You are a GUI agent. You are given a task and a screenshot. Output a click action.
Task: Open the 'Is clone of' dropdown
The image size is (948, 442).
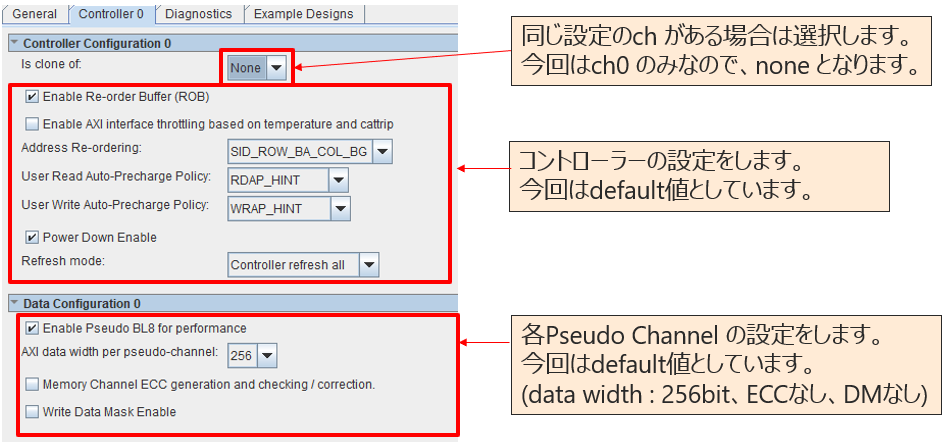(276, 67)
